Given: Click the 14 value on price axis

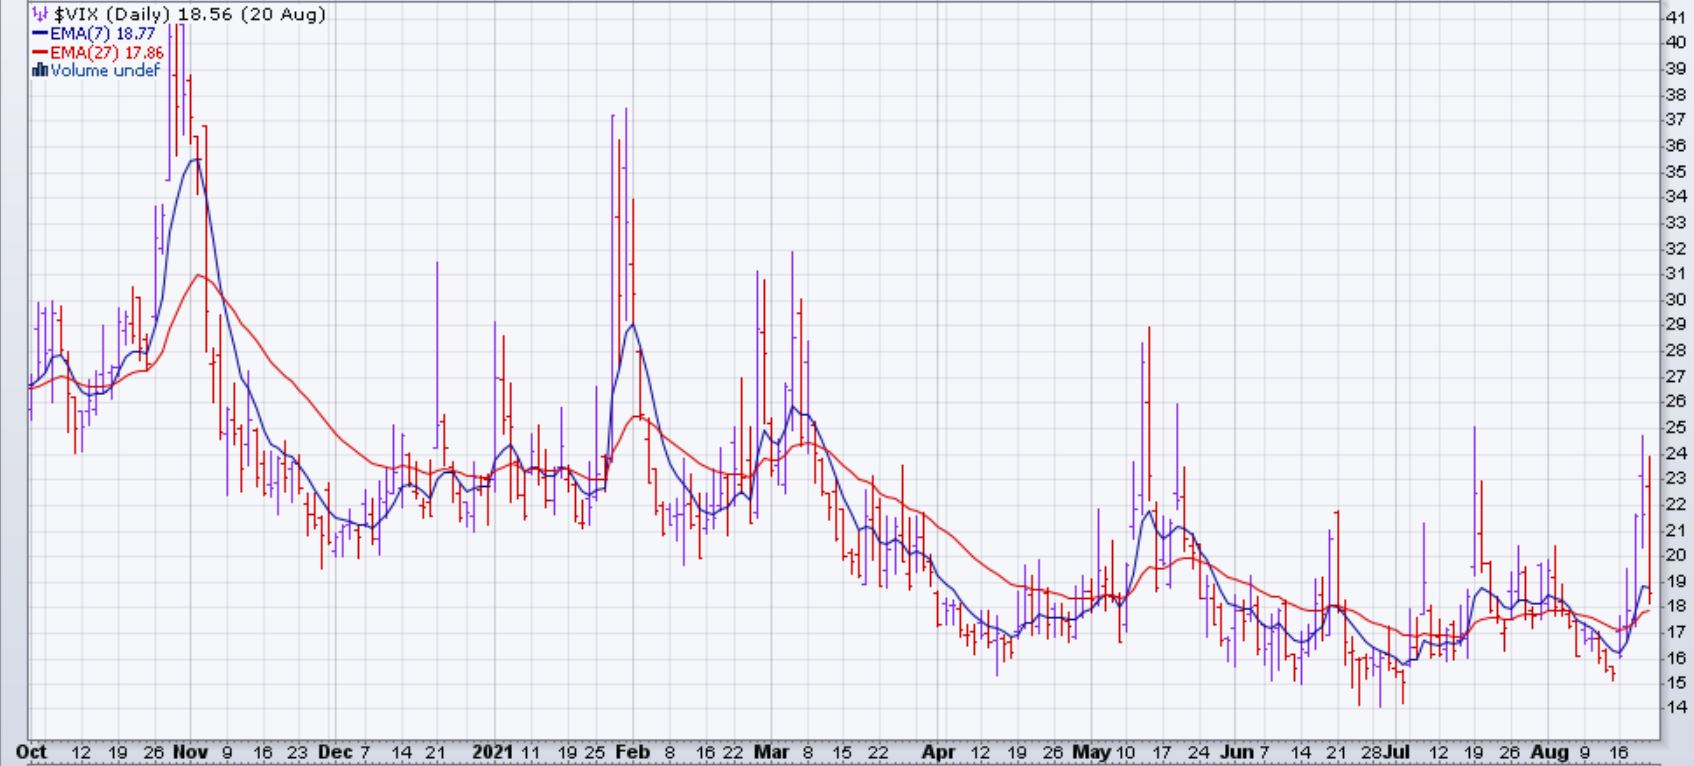Looking at the screenshot, I should (1674, 708).
